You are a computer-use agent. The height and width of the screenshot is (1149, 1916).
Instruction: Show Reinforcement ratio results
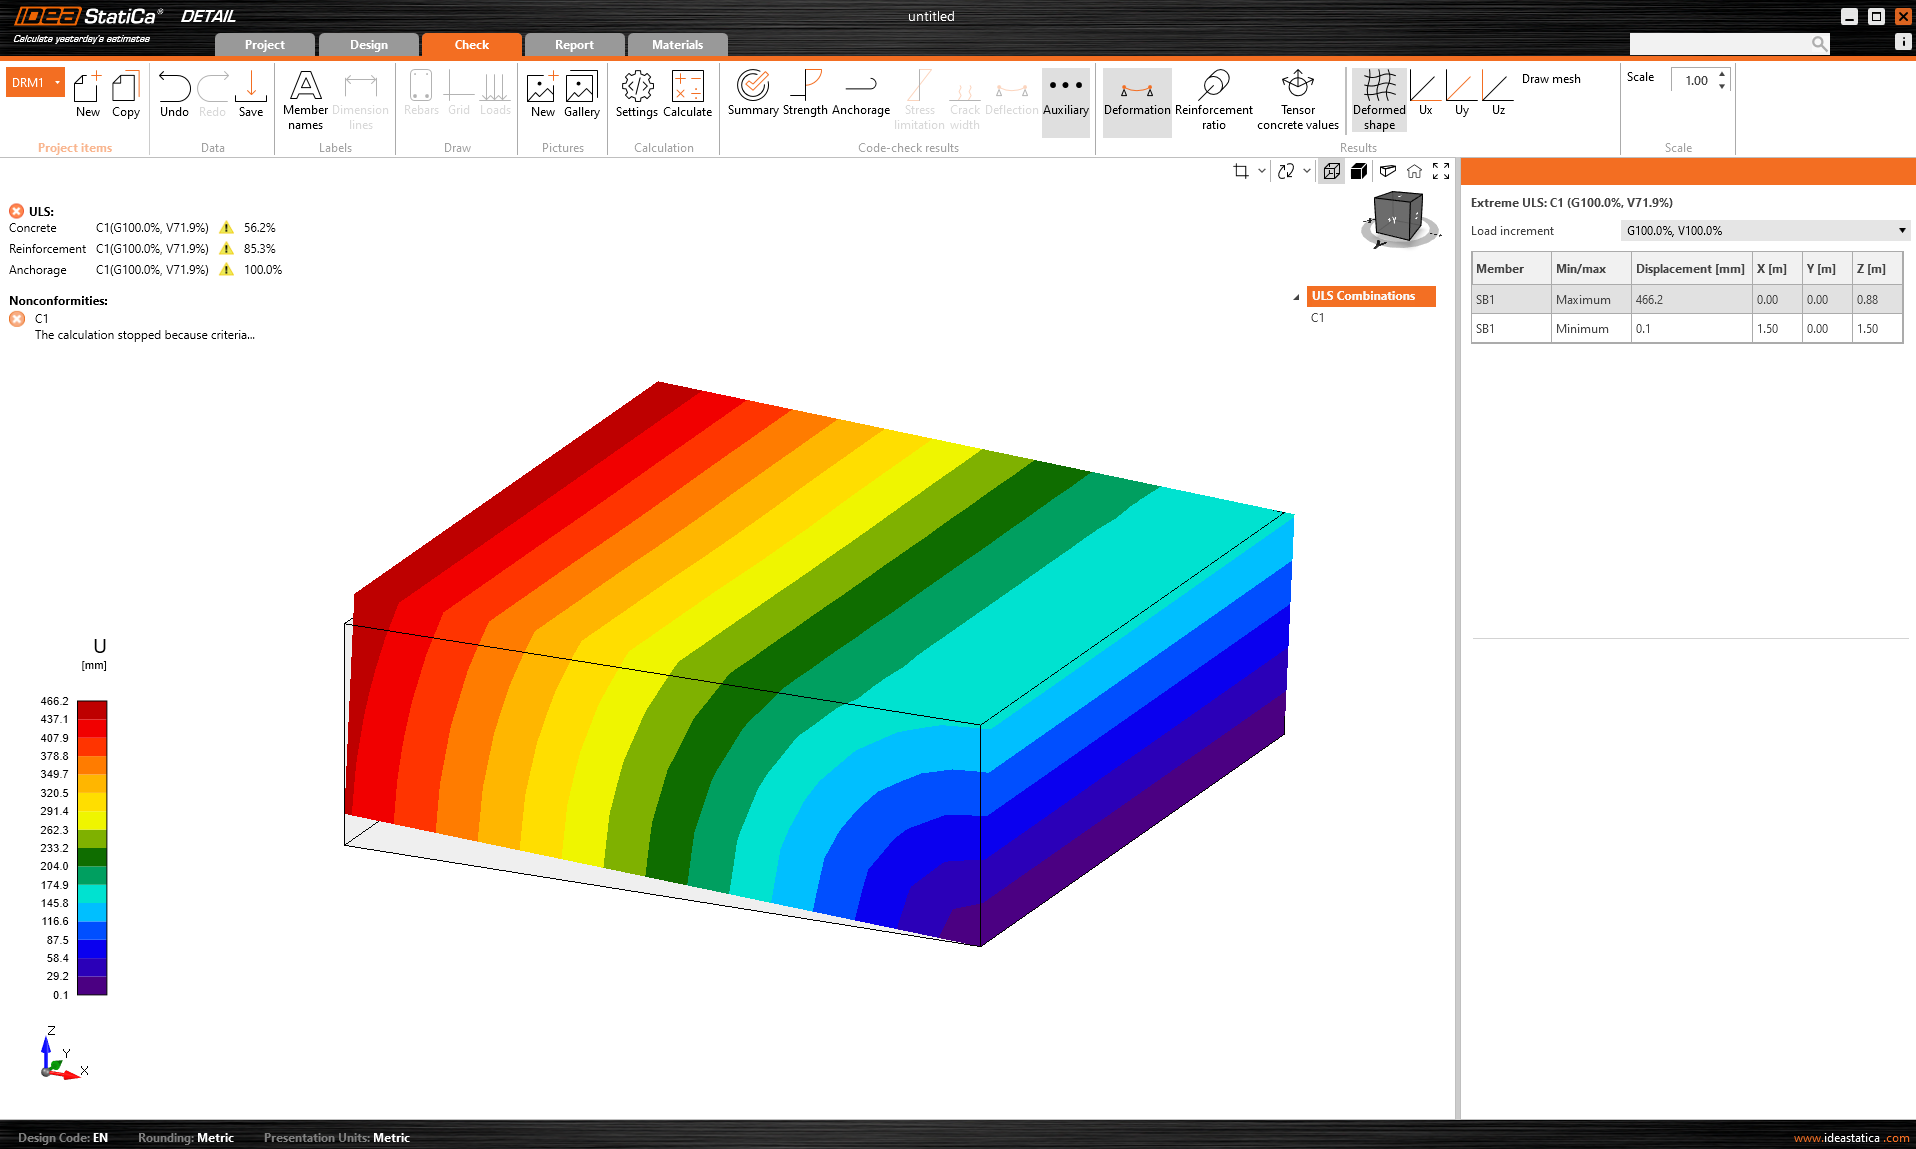(1213, 100)
